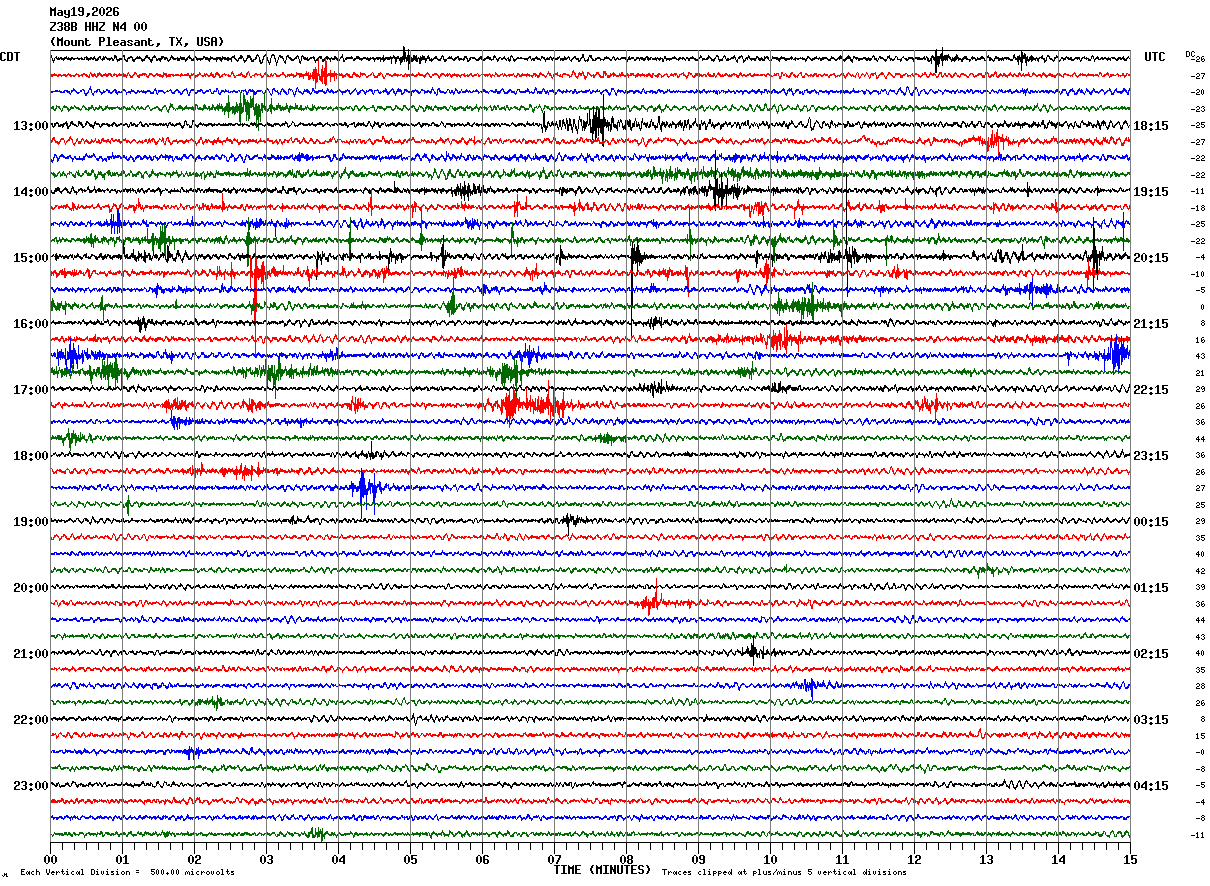
Task: Click the CDT timezone label
Action: (10, 57)
